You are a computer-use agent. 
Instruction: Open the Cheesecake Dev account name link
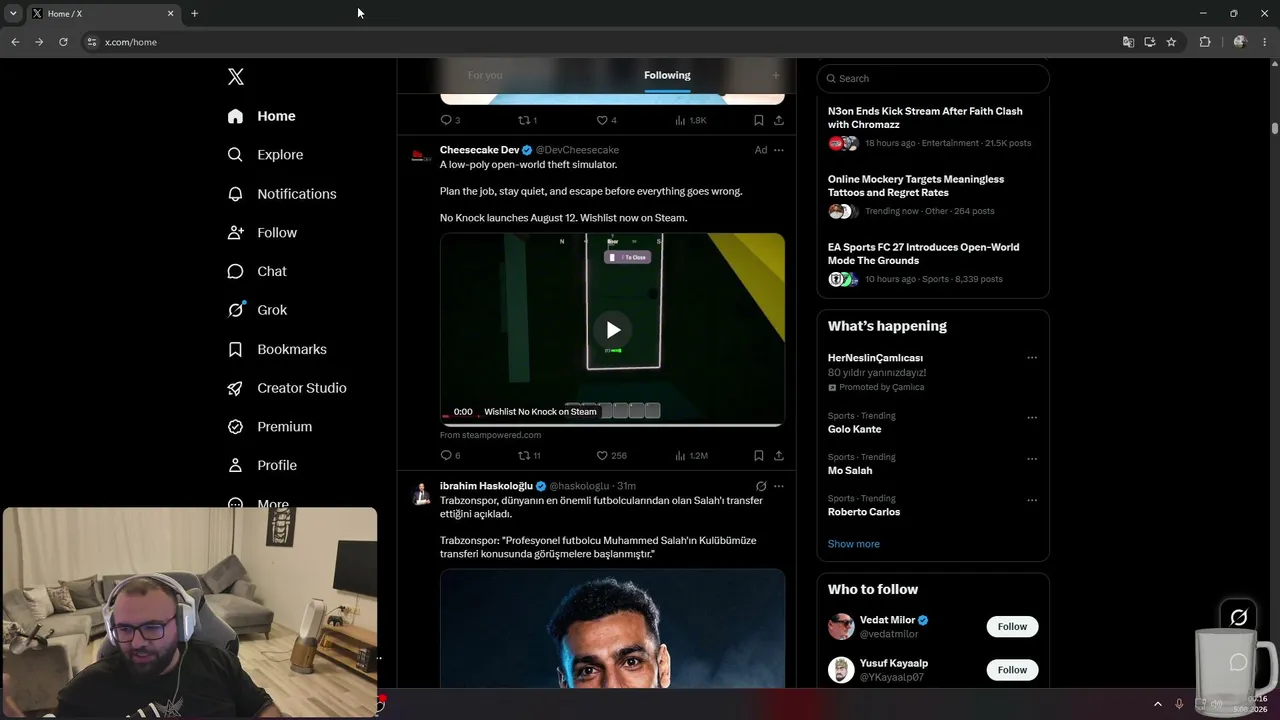[x=479, y=150]
